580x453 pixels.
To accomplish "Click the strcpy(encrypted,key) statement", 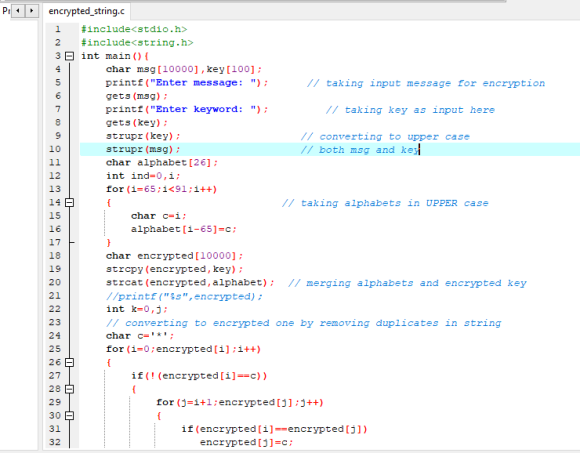I will (x=174, y=269).
